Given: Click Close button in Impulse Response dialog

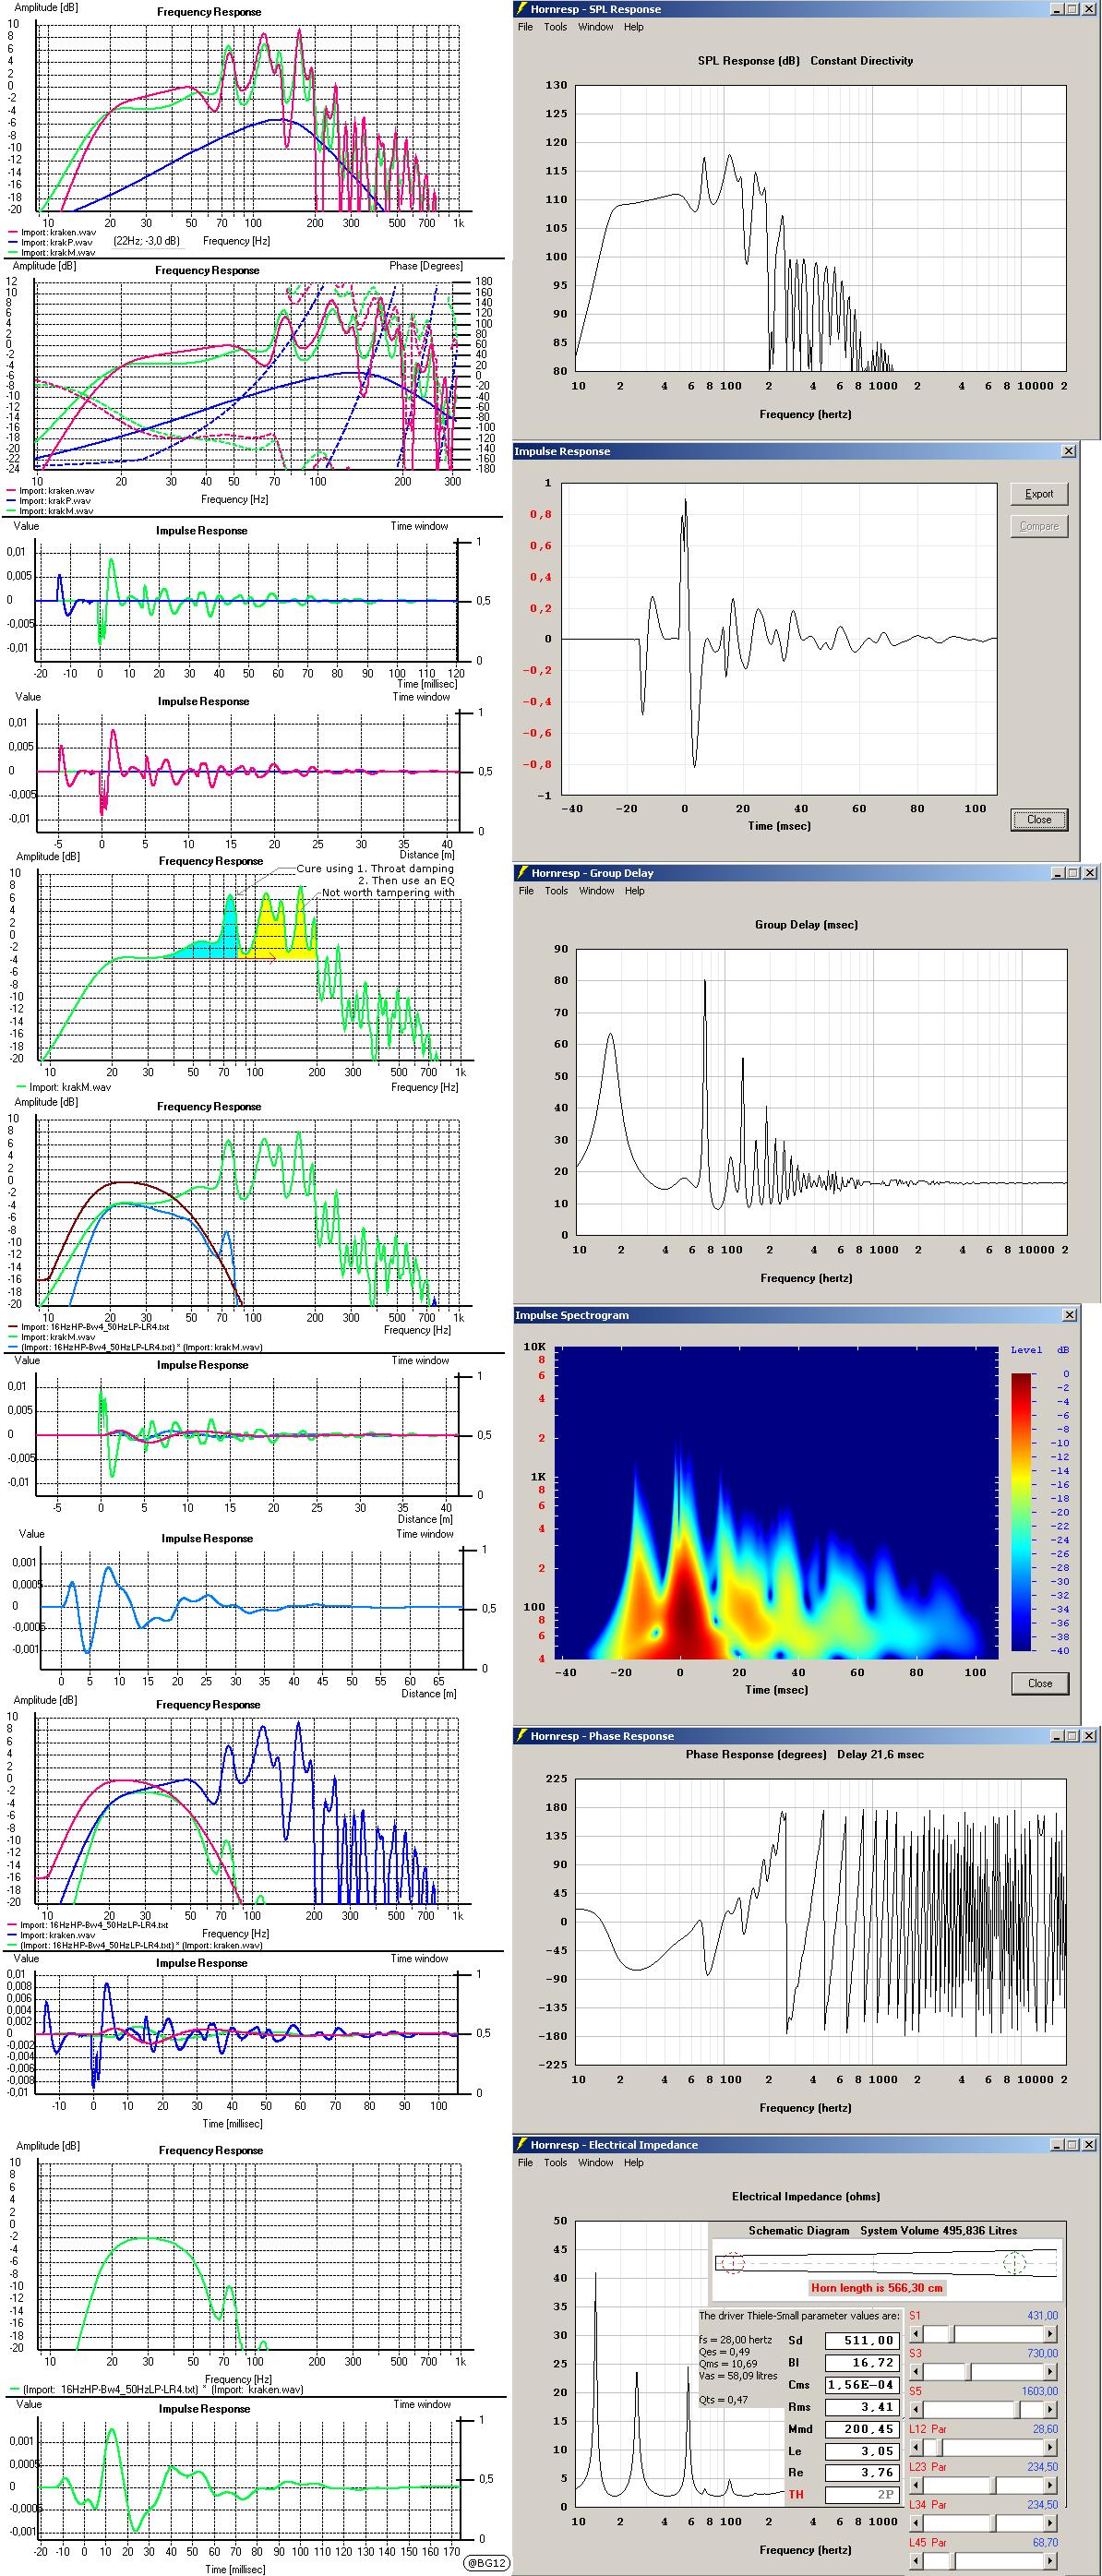Looking at the screenshot, I should click(x=1039, y=819).
